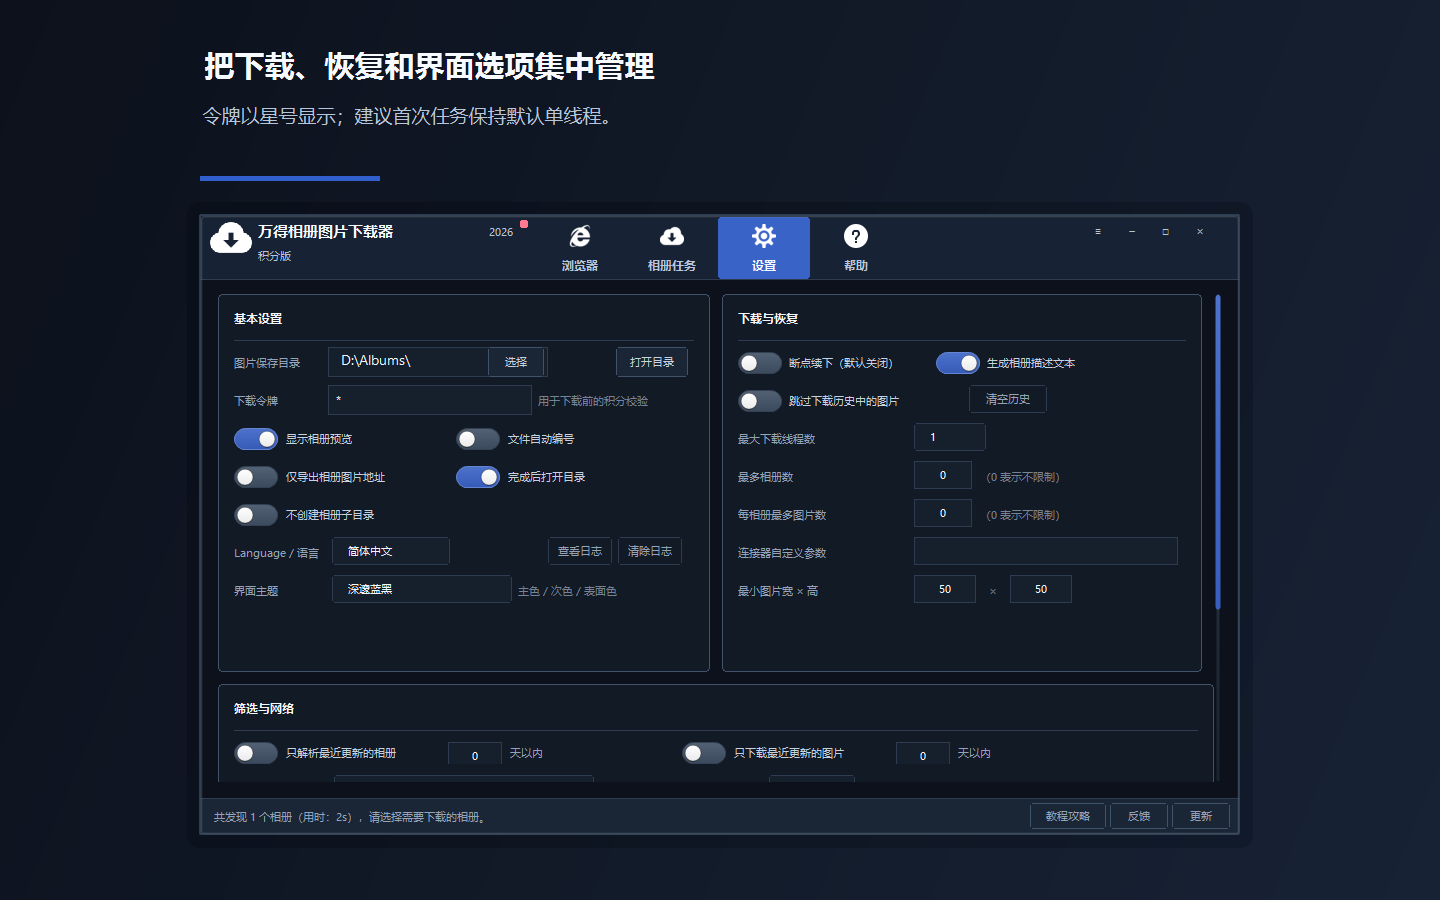Click the 打开目录 button
The image size is (1440, 900).
[x=652, y=362]
